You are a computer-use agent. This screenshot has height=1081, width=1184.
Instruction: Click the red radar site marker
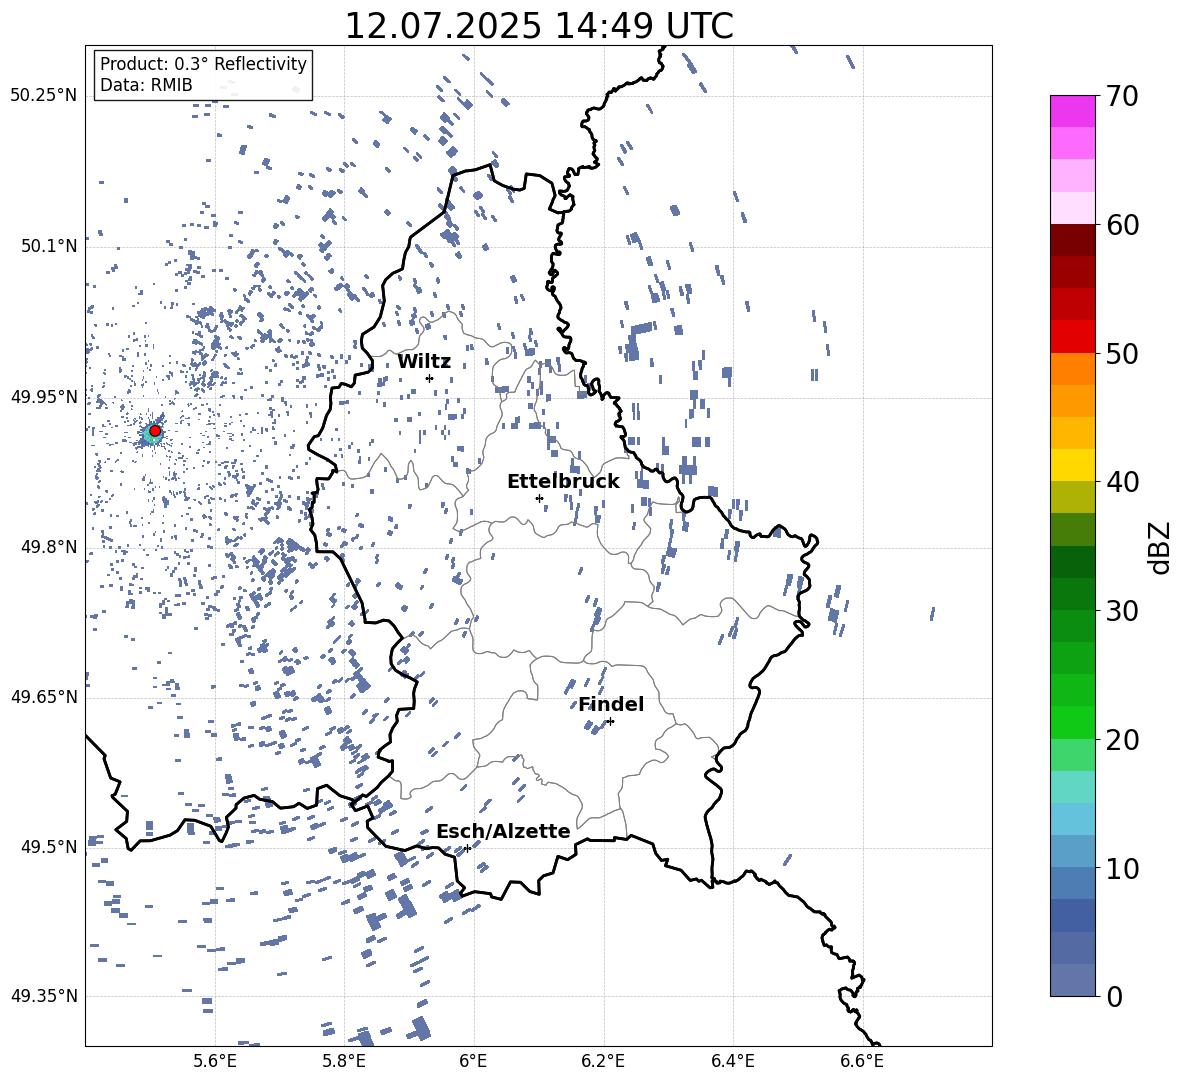click(x=155, y=431)
